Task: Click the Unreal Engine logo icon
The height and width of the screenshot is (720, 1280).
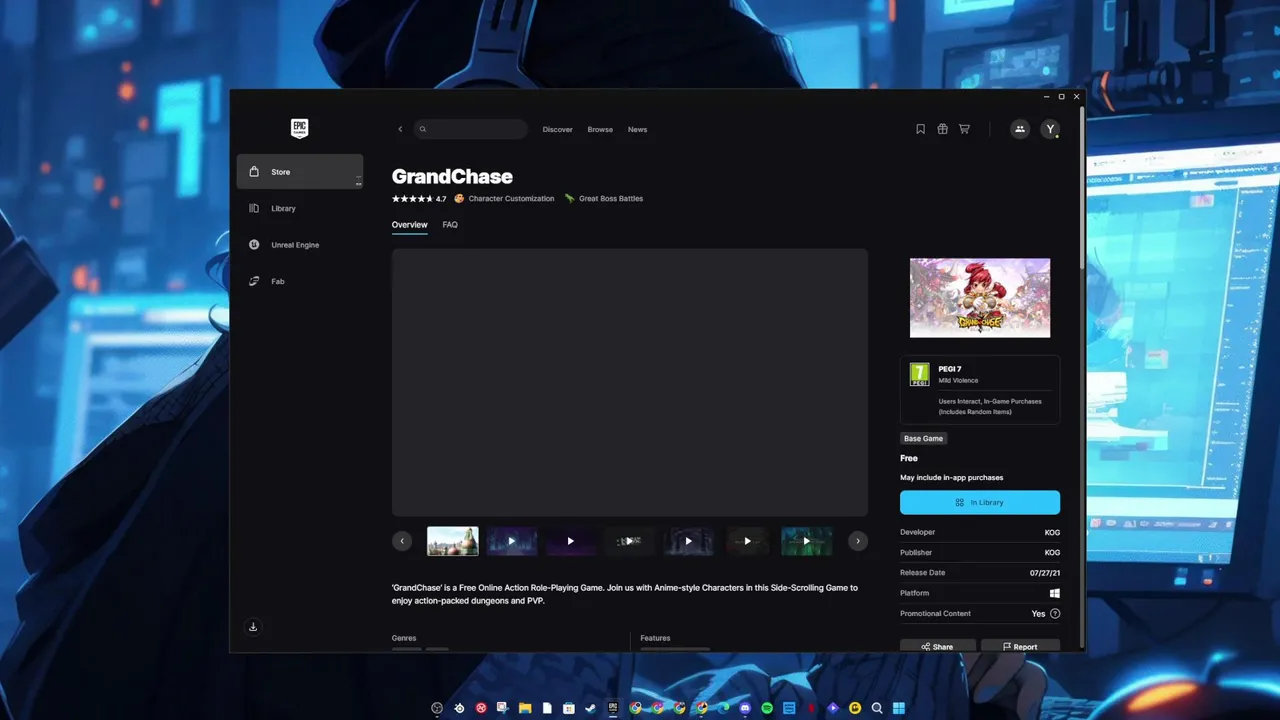Action: [254, 244]
